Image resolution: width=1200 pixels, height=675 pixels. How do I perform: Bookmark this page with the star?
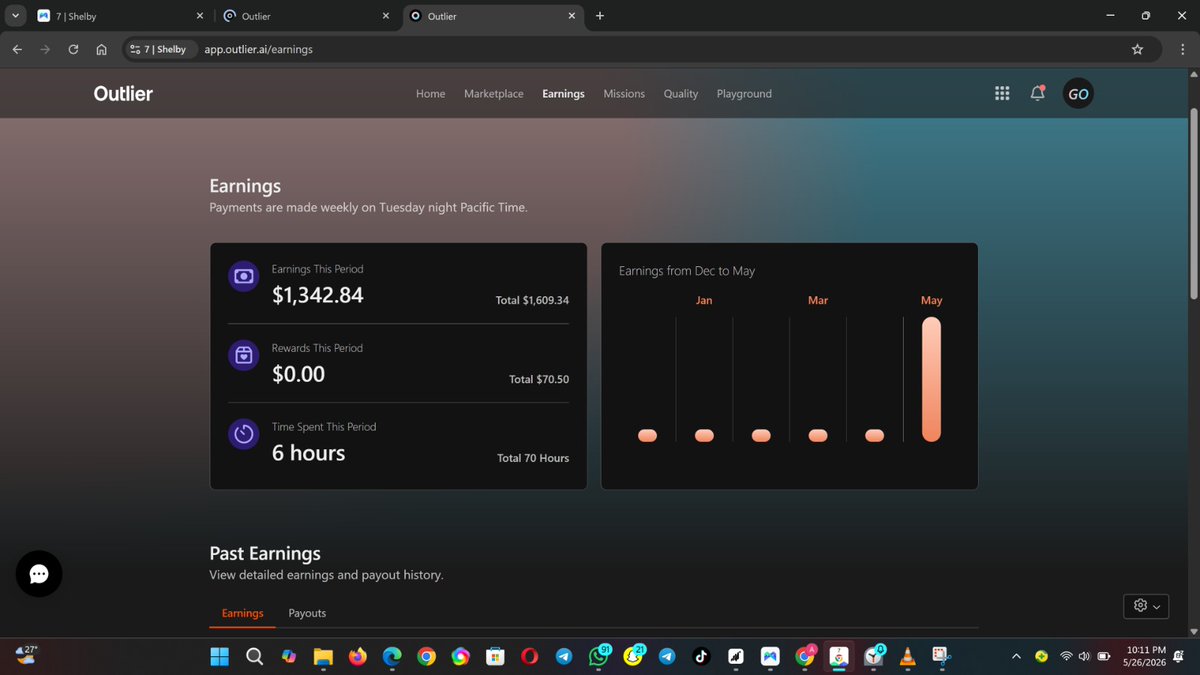tap(1137, 49)
